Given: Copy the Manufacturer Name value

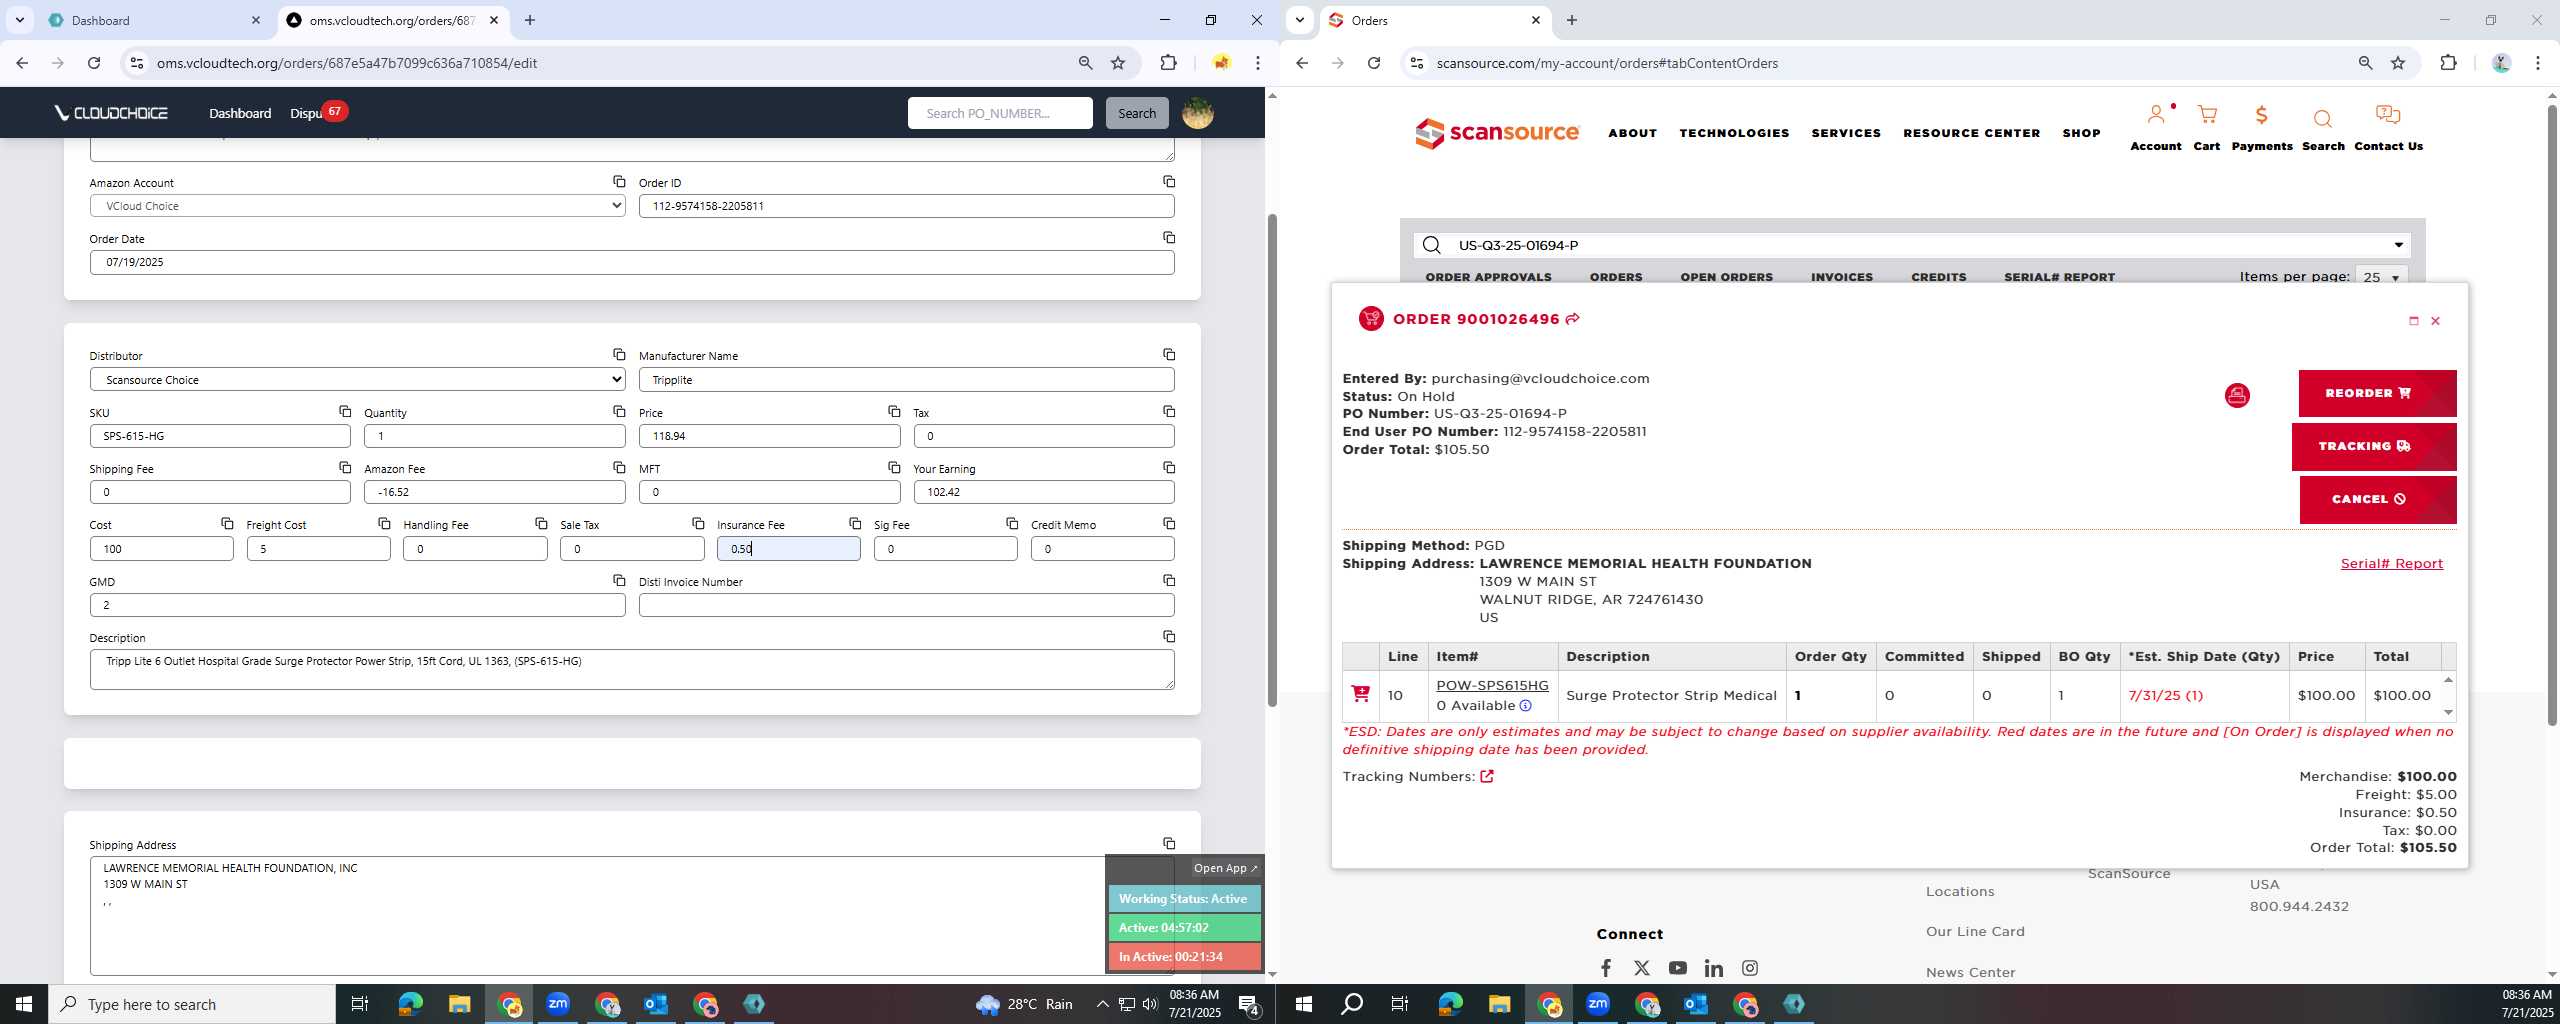Looking at the screenshot, I should click(x=1169, y=355).
